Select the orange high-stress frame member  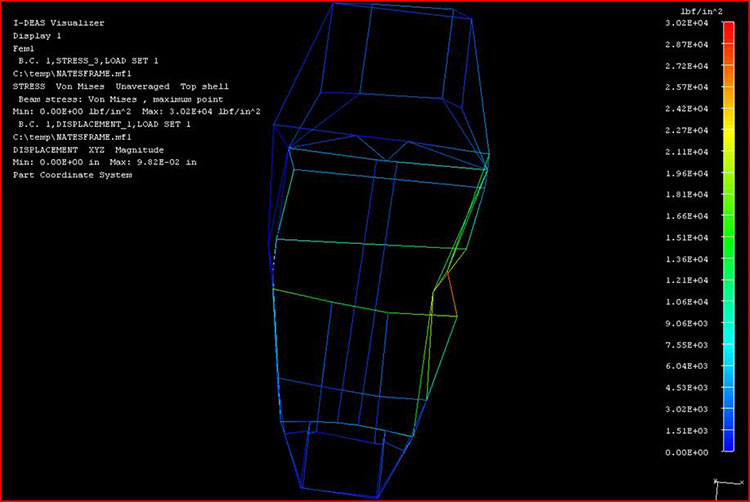pyautogui.click(x=452, y=294)
